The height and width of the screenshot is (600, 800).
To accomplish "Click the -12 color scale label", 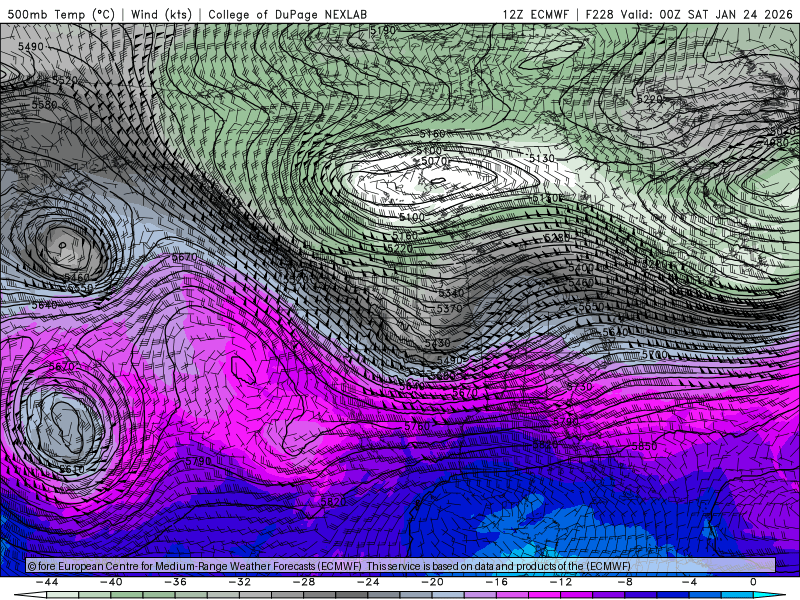I will coord(561,582).
